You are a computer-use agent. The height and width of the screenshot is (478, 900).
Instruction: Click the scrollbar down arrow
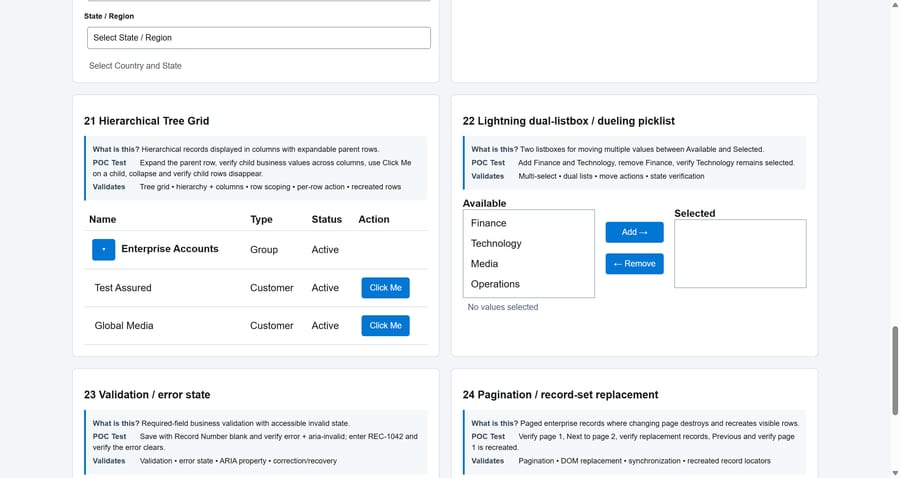coord(894,473)
